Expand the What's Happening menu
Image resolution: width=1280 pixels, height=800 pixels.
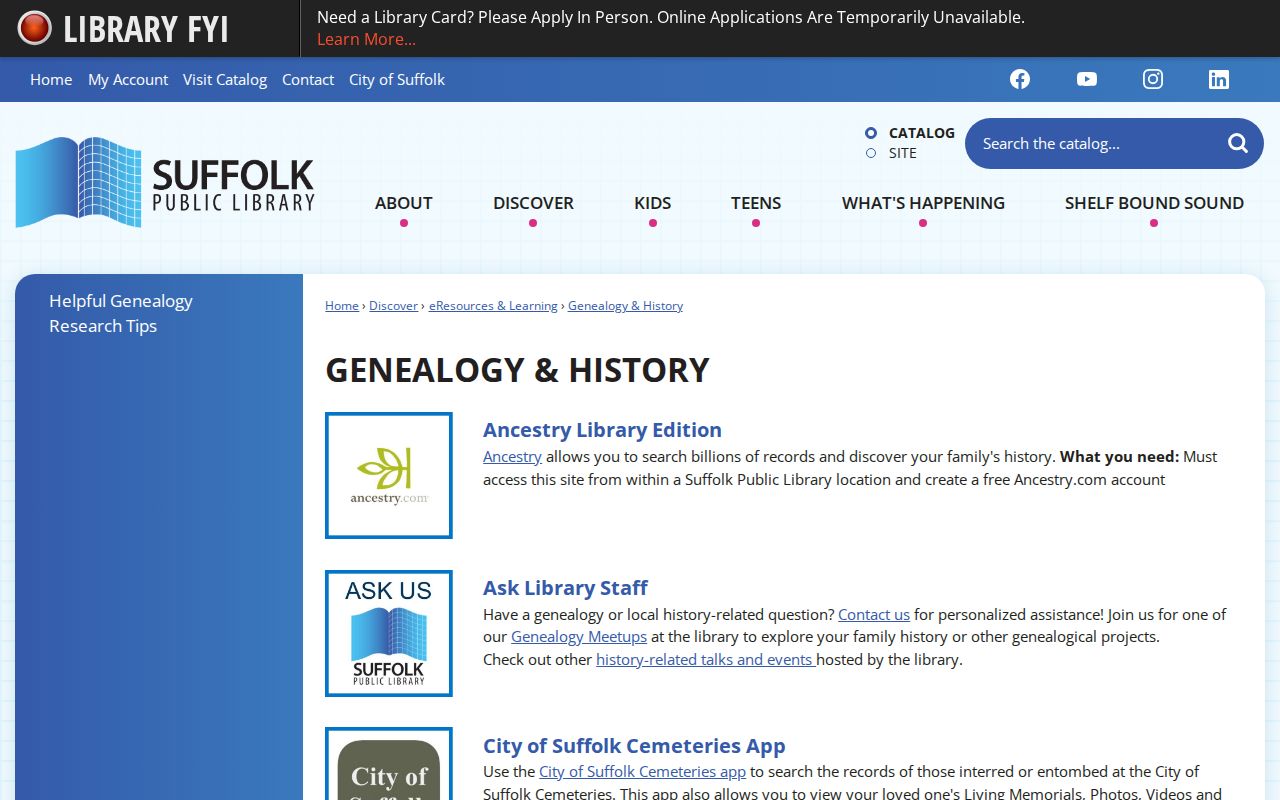923,203
